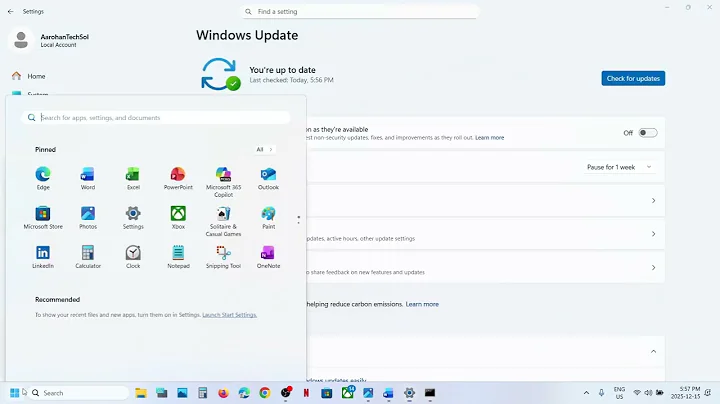Launch Microsoft Store from Start menu
This screenshot has height=404, width=720.
pos(43,218)
